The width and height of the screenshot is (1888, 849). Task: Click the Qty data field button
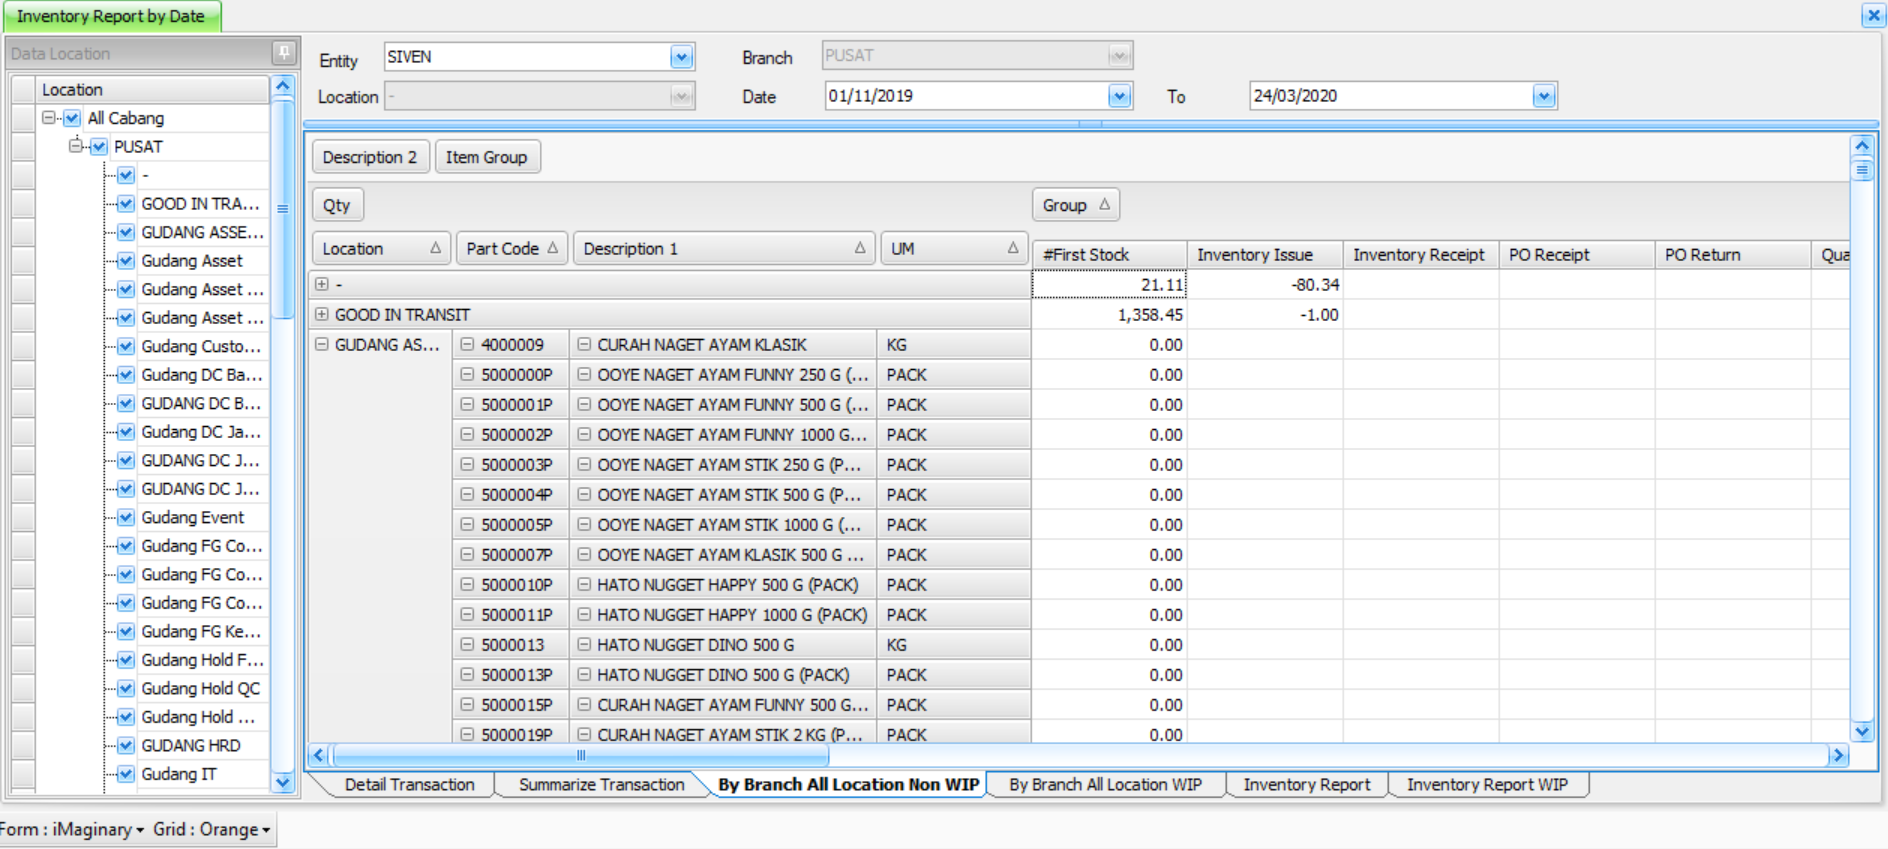(x=337, y=205)
